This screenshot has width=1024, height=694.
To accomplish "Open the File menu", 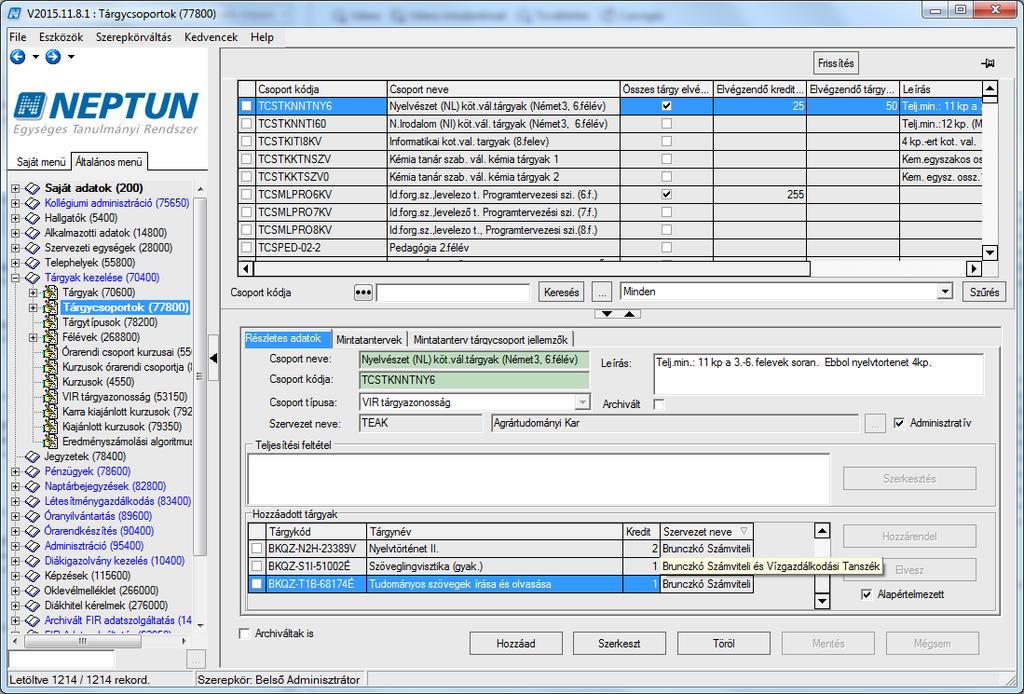I will pyautogui.click(x=18, y=37).
